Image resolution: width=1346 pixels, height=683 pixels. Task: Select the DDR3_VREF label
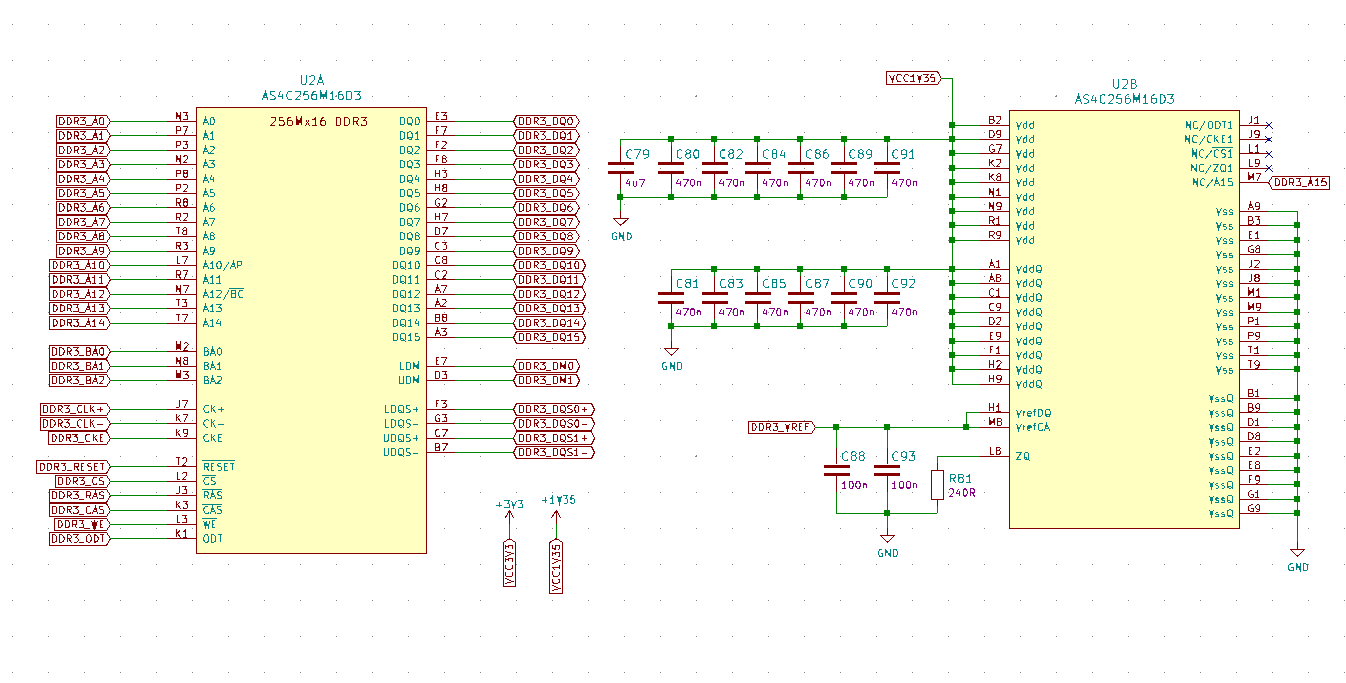pos(781,427)
